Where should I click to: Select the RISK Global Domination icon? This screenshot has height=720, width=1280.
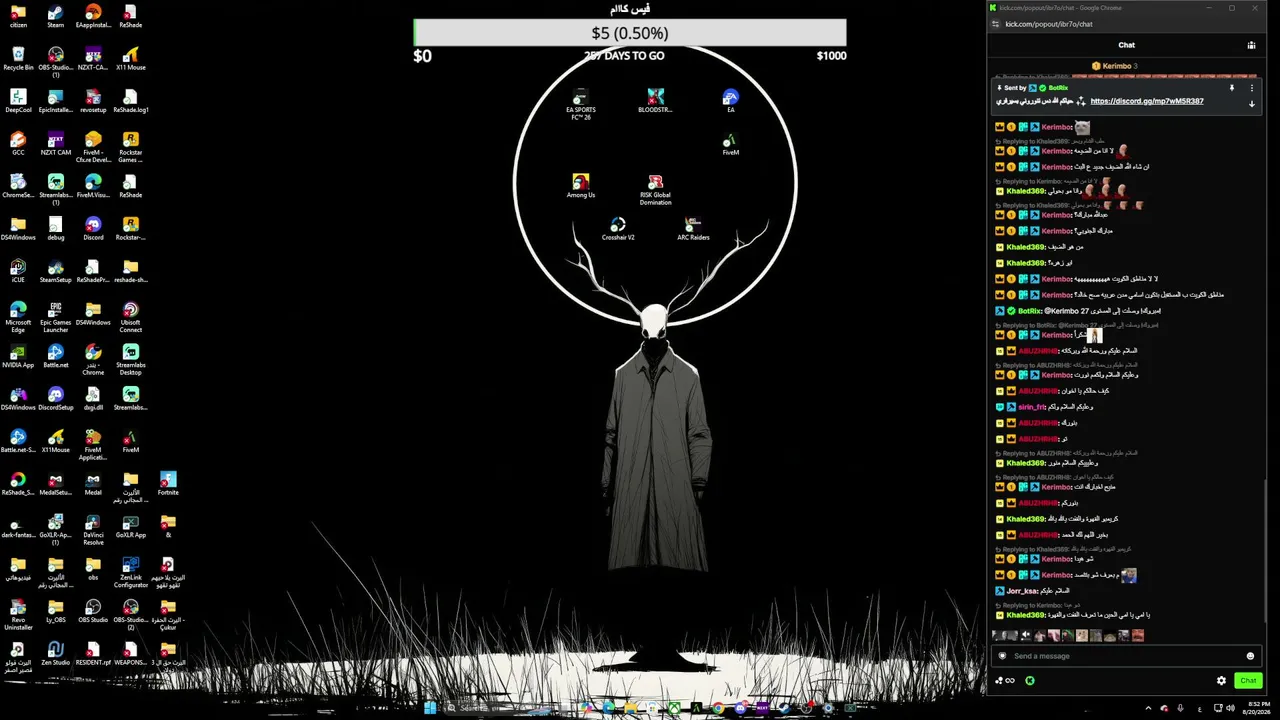click(655, 190)
